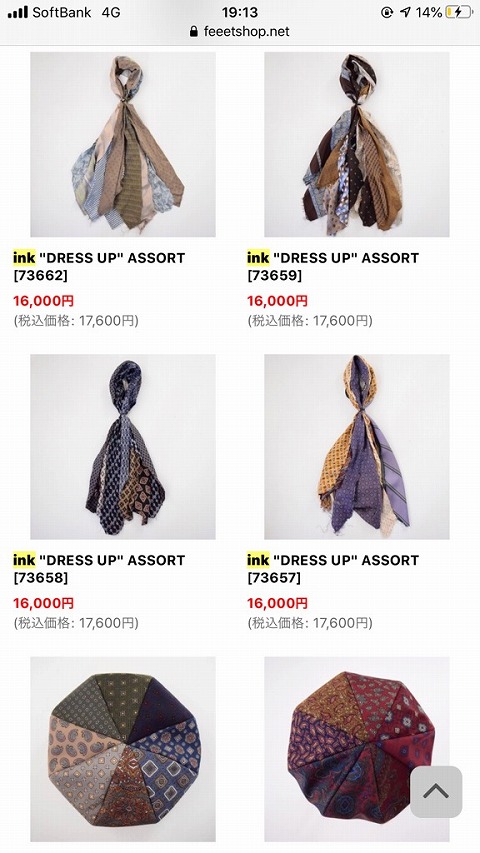The height and width of the screenshot is (853, 480).
Task: Open link ink "DRESS UP" ASSORT [73657]
Action: point(333,569)
